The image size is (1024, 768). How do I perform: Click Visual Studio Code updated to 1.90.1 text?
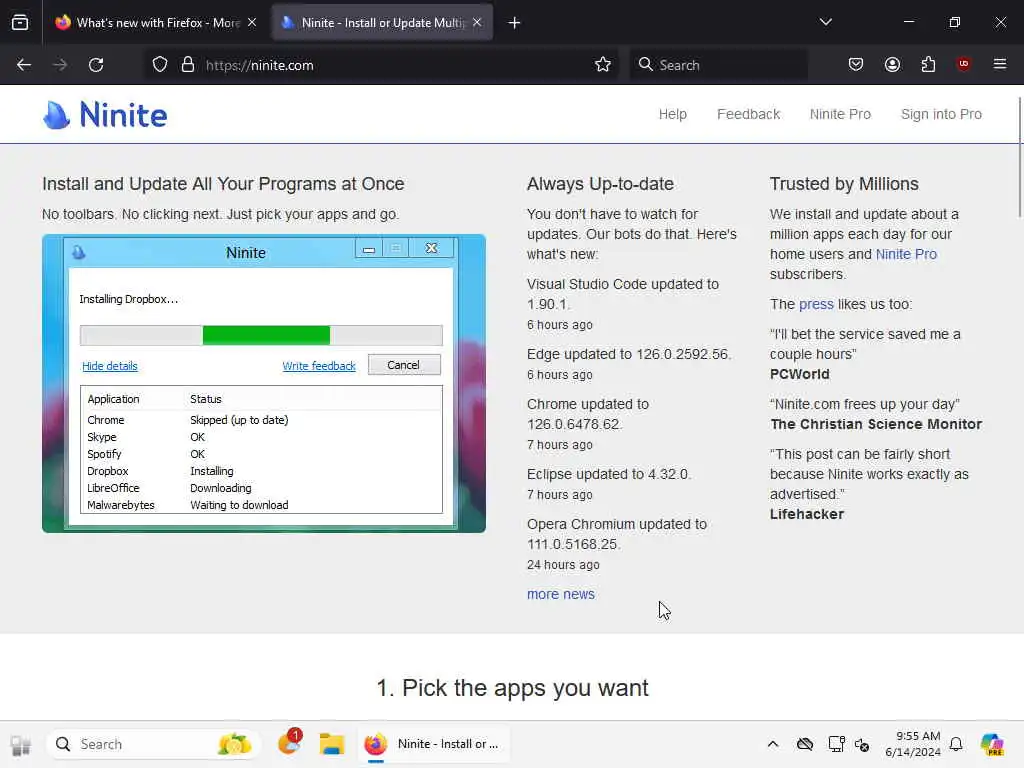[623, 294]
